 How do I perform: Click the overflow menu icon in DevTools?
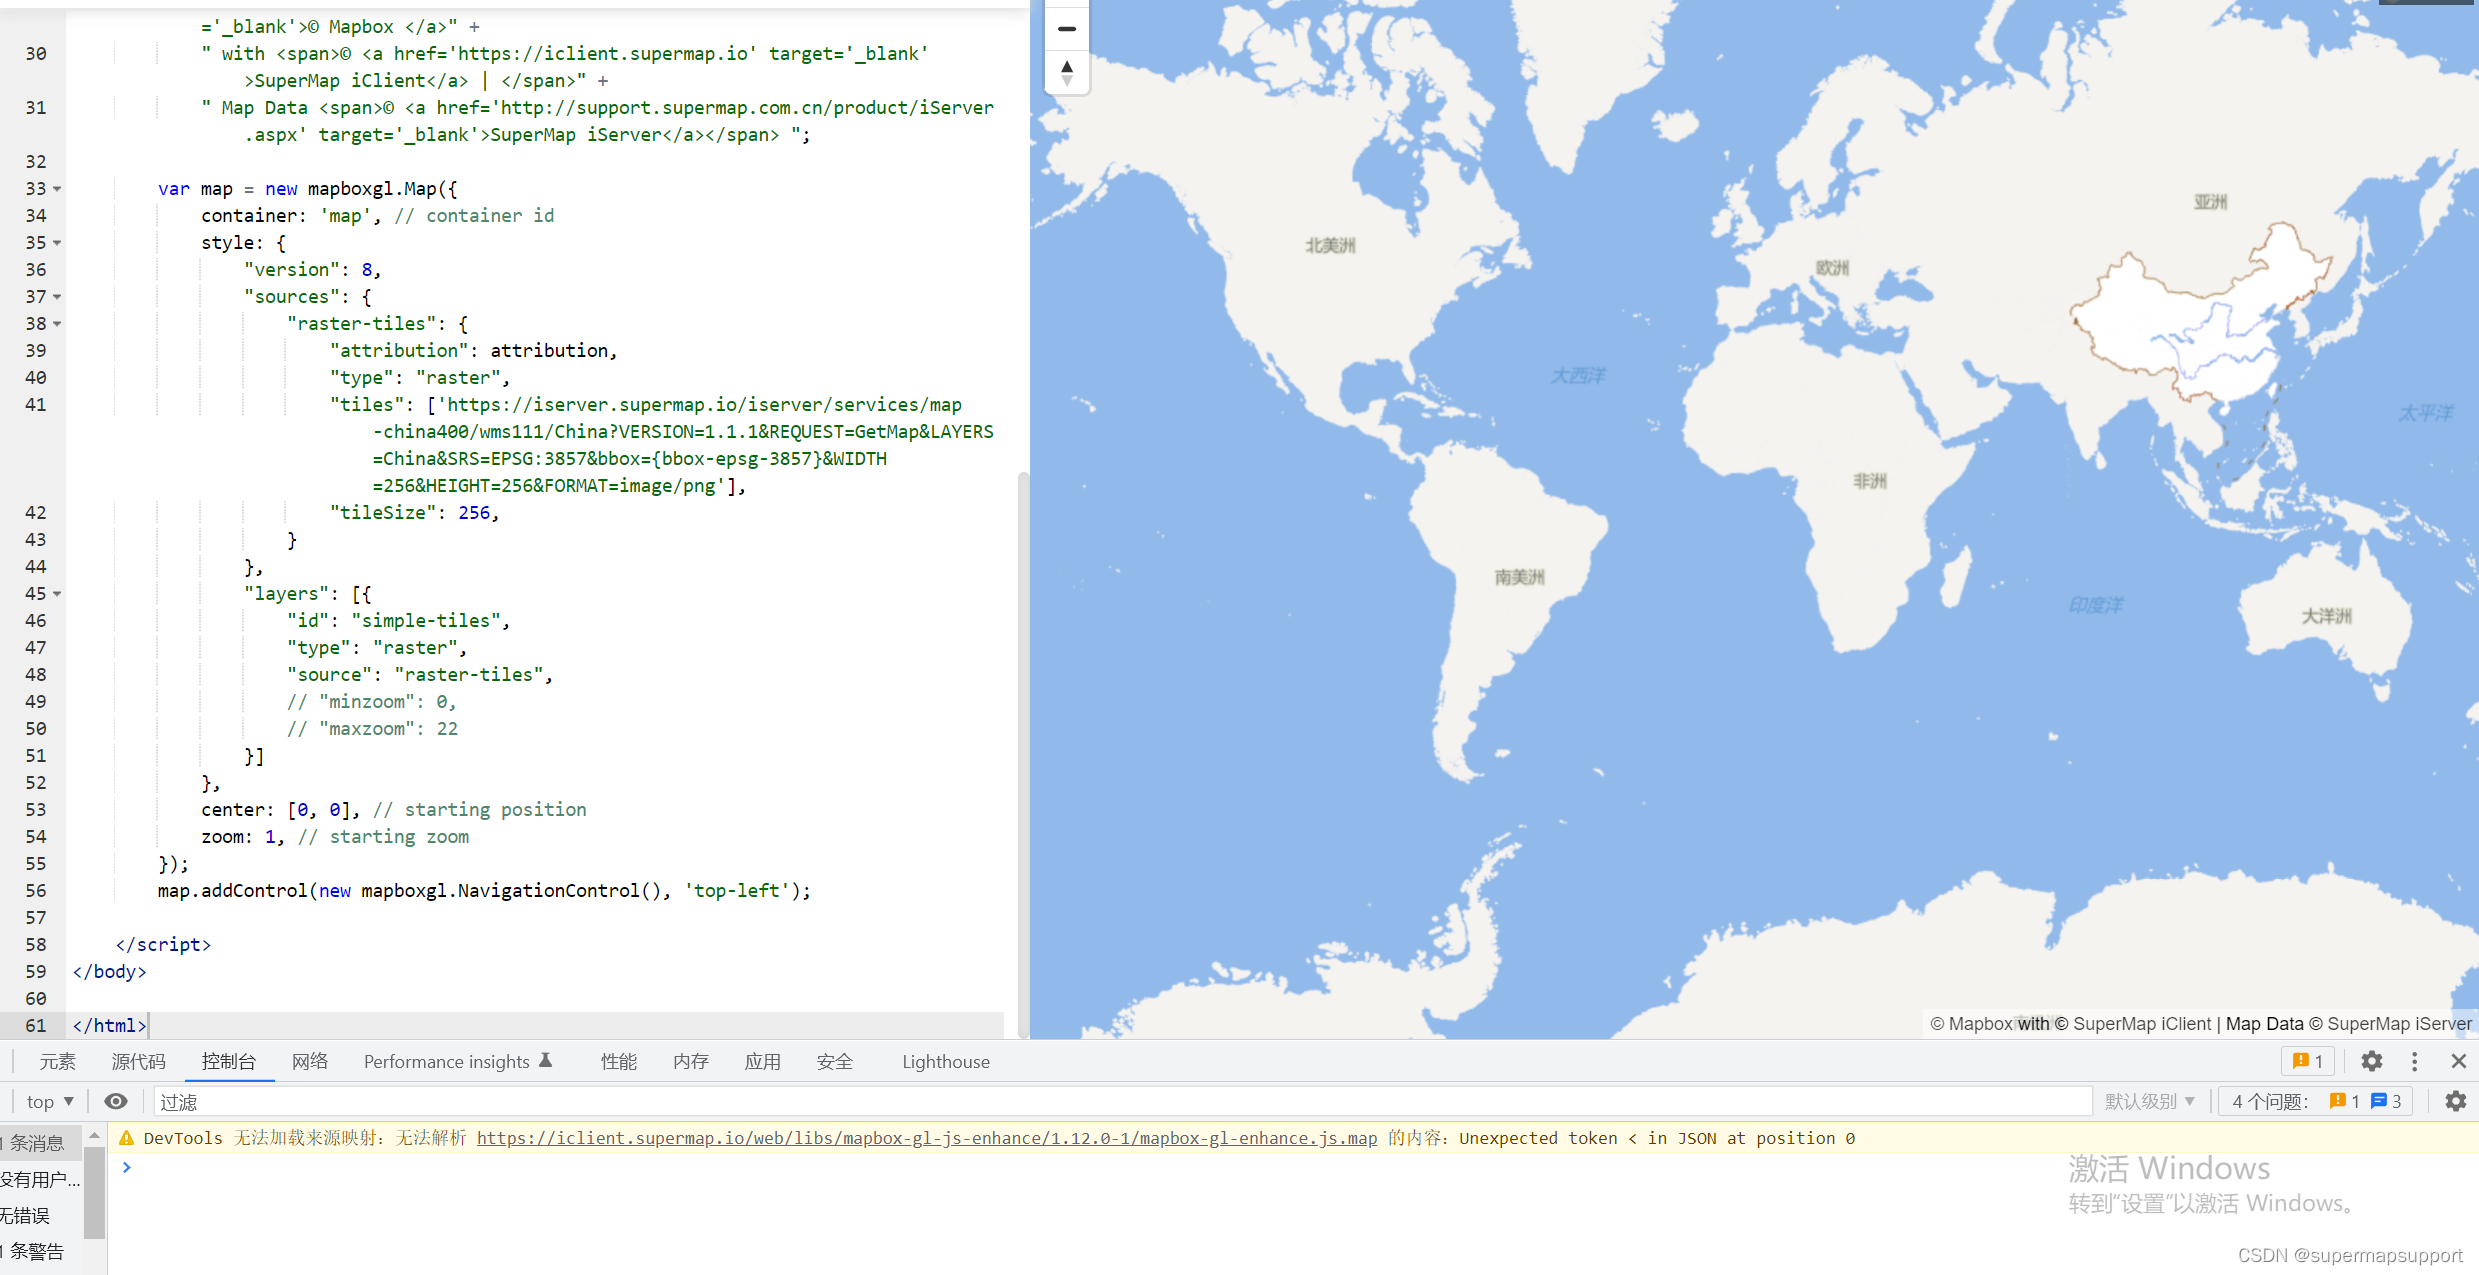click(2414, 1059)
